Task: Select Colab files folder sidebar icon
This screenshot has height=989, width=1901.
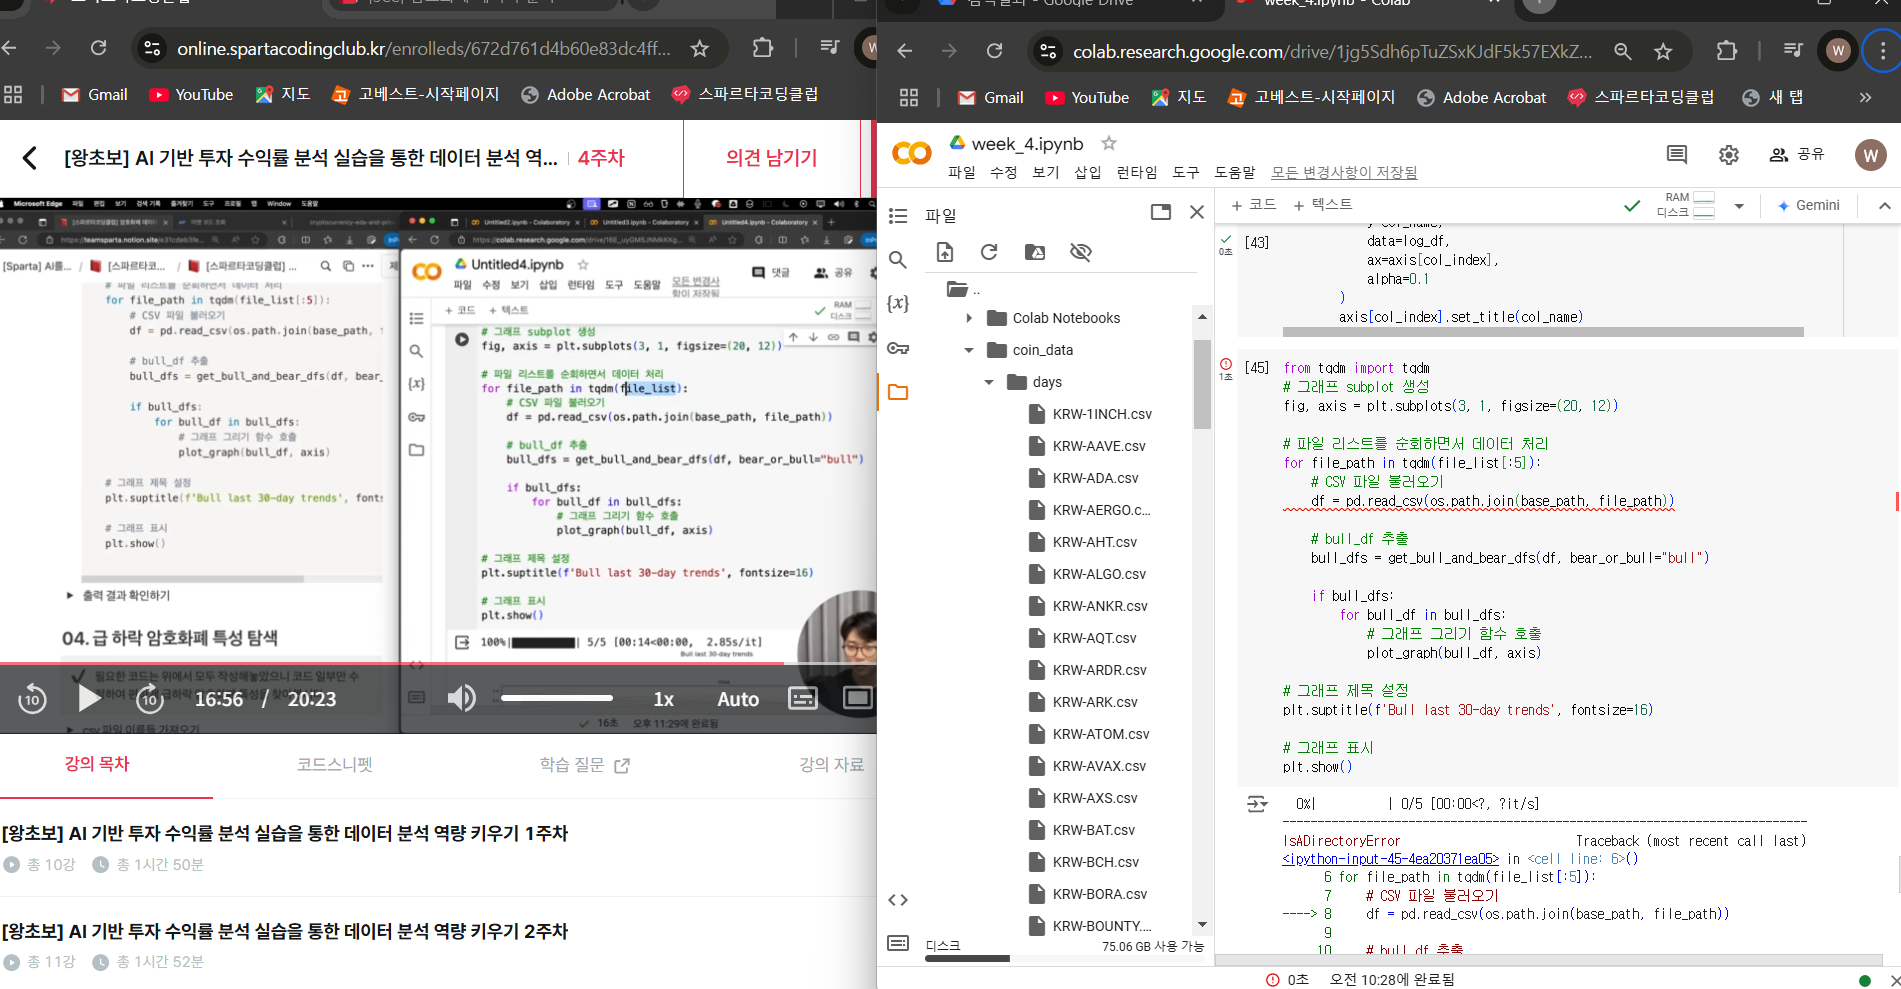Action: pos(898,392)
